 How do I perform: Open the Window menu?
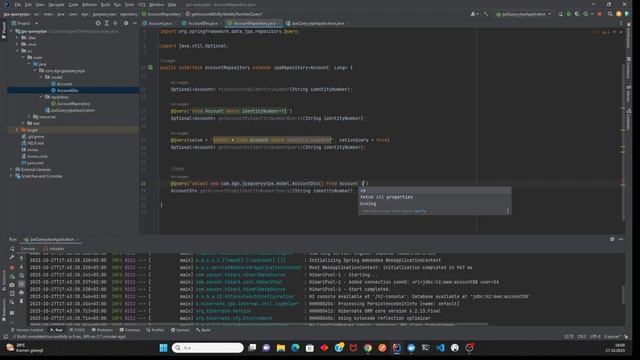(x=156, y=4)
